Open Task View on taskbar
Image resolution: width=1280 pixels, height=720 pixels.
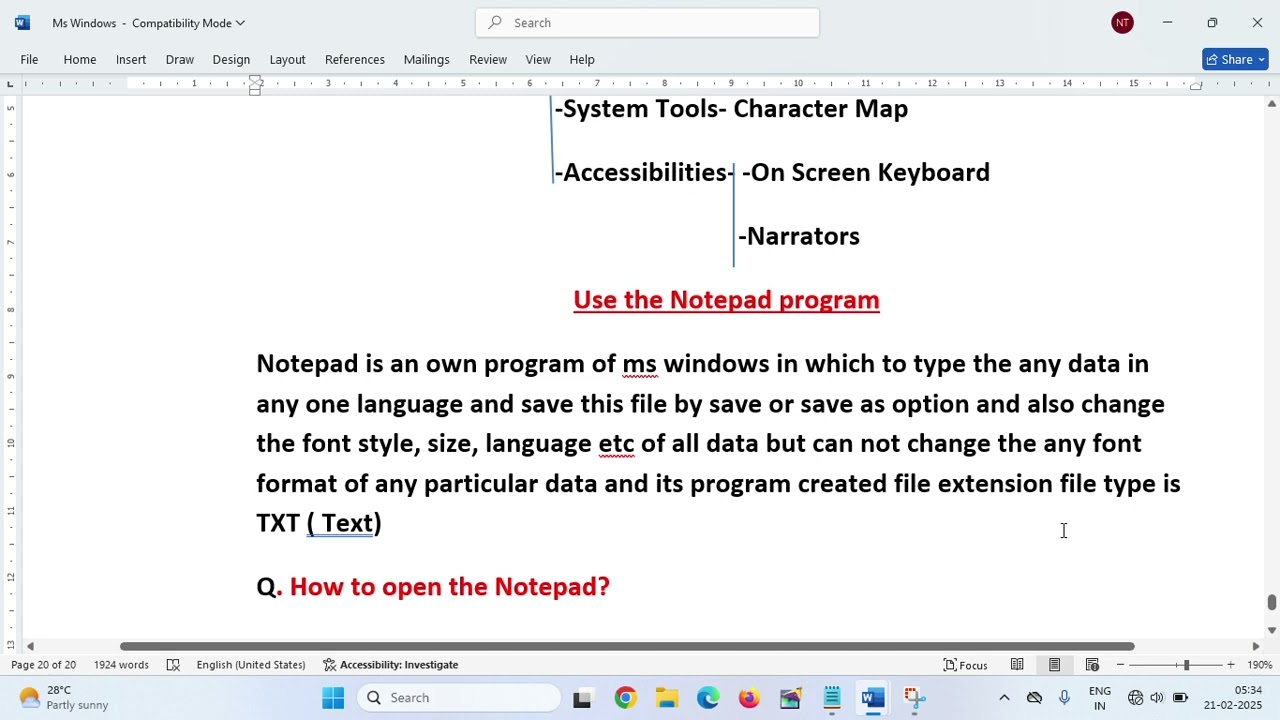click(x=582, y=698)
